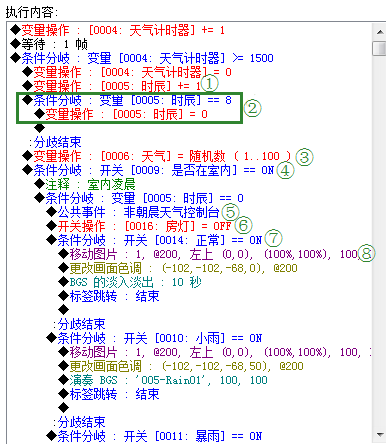Select line '开关操作 [0016: 房灯] = OFF'
The image size is (386, 444).
point(139,226)
